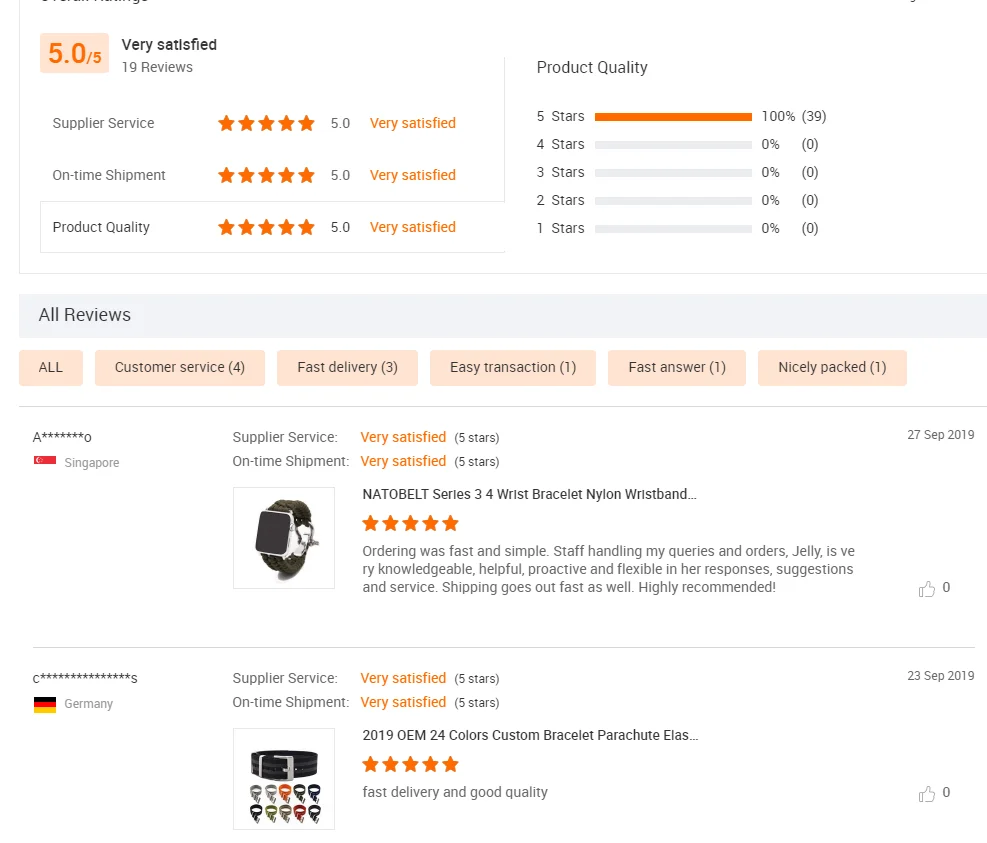Click thumbs-up icon on Singapore review

pyautogui.click(x=927, y=589)
